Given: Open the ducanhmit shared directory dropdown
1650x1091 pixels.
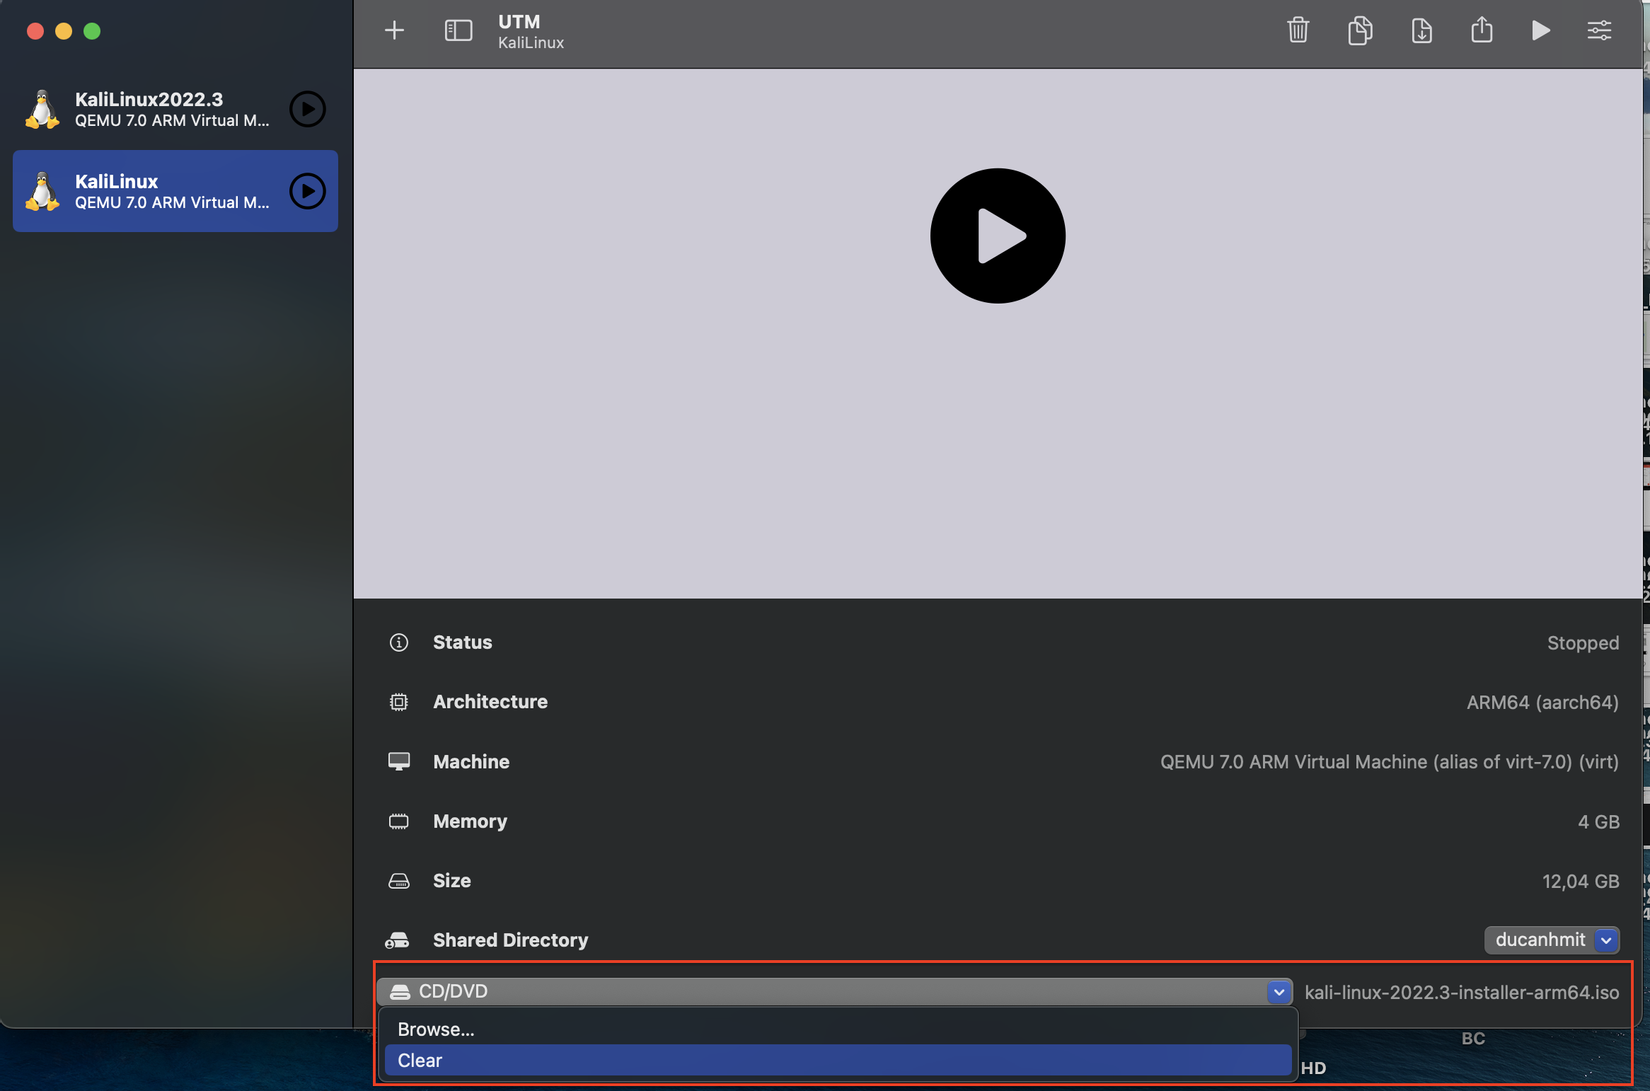Looking at the screenshot, I should coord(1551,940).
